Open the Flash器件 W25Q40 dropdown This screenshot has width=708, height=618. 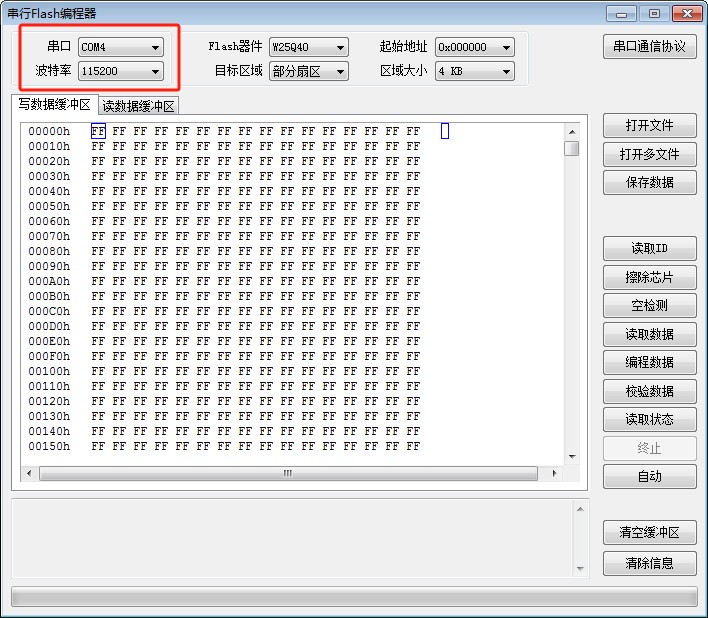(308, 47)
